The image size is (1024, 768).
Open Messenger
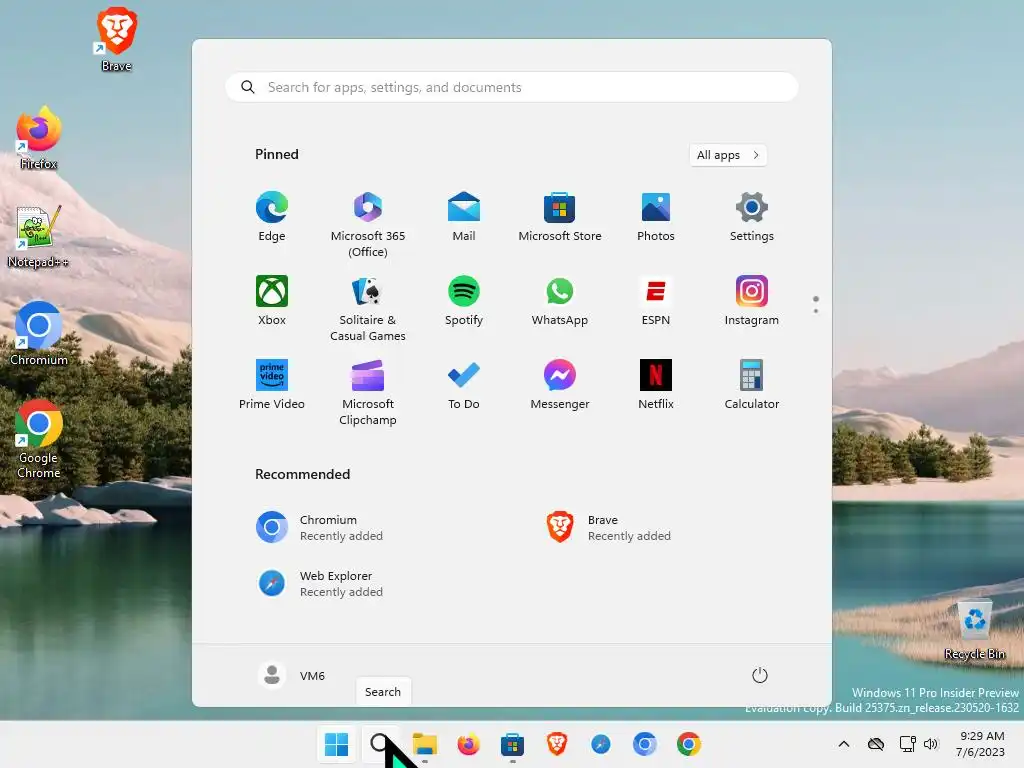point(560,385)
